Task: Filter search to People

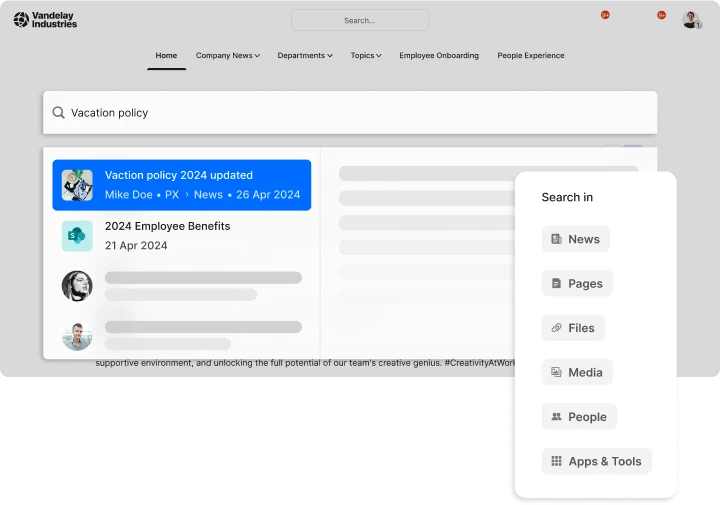Action: click(x=579, y=417)
